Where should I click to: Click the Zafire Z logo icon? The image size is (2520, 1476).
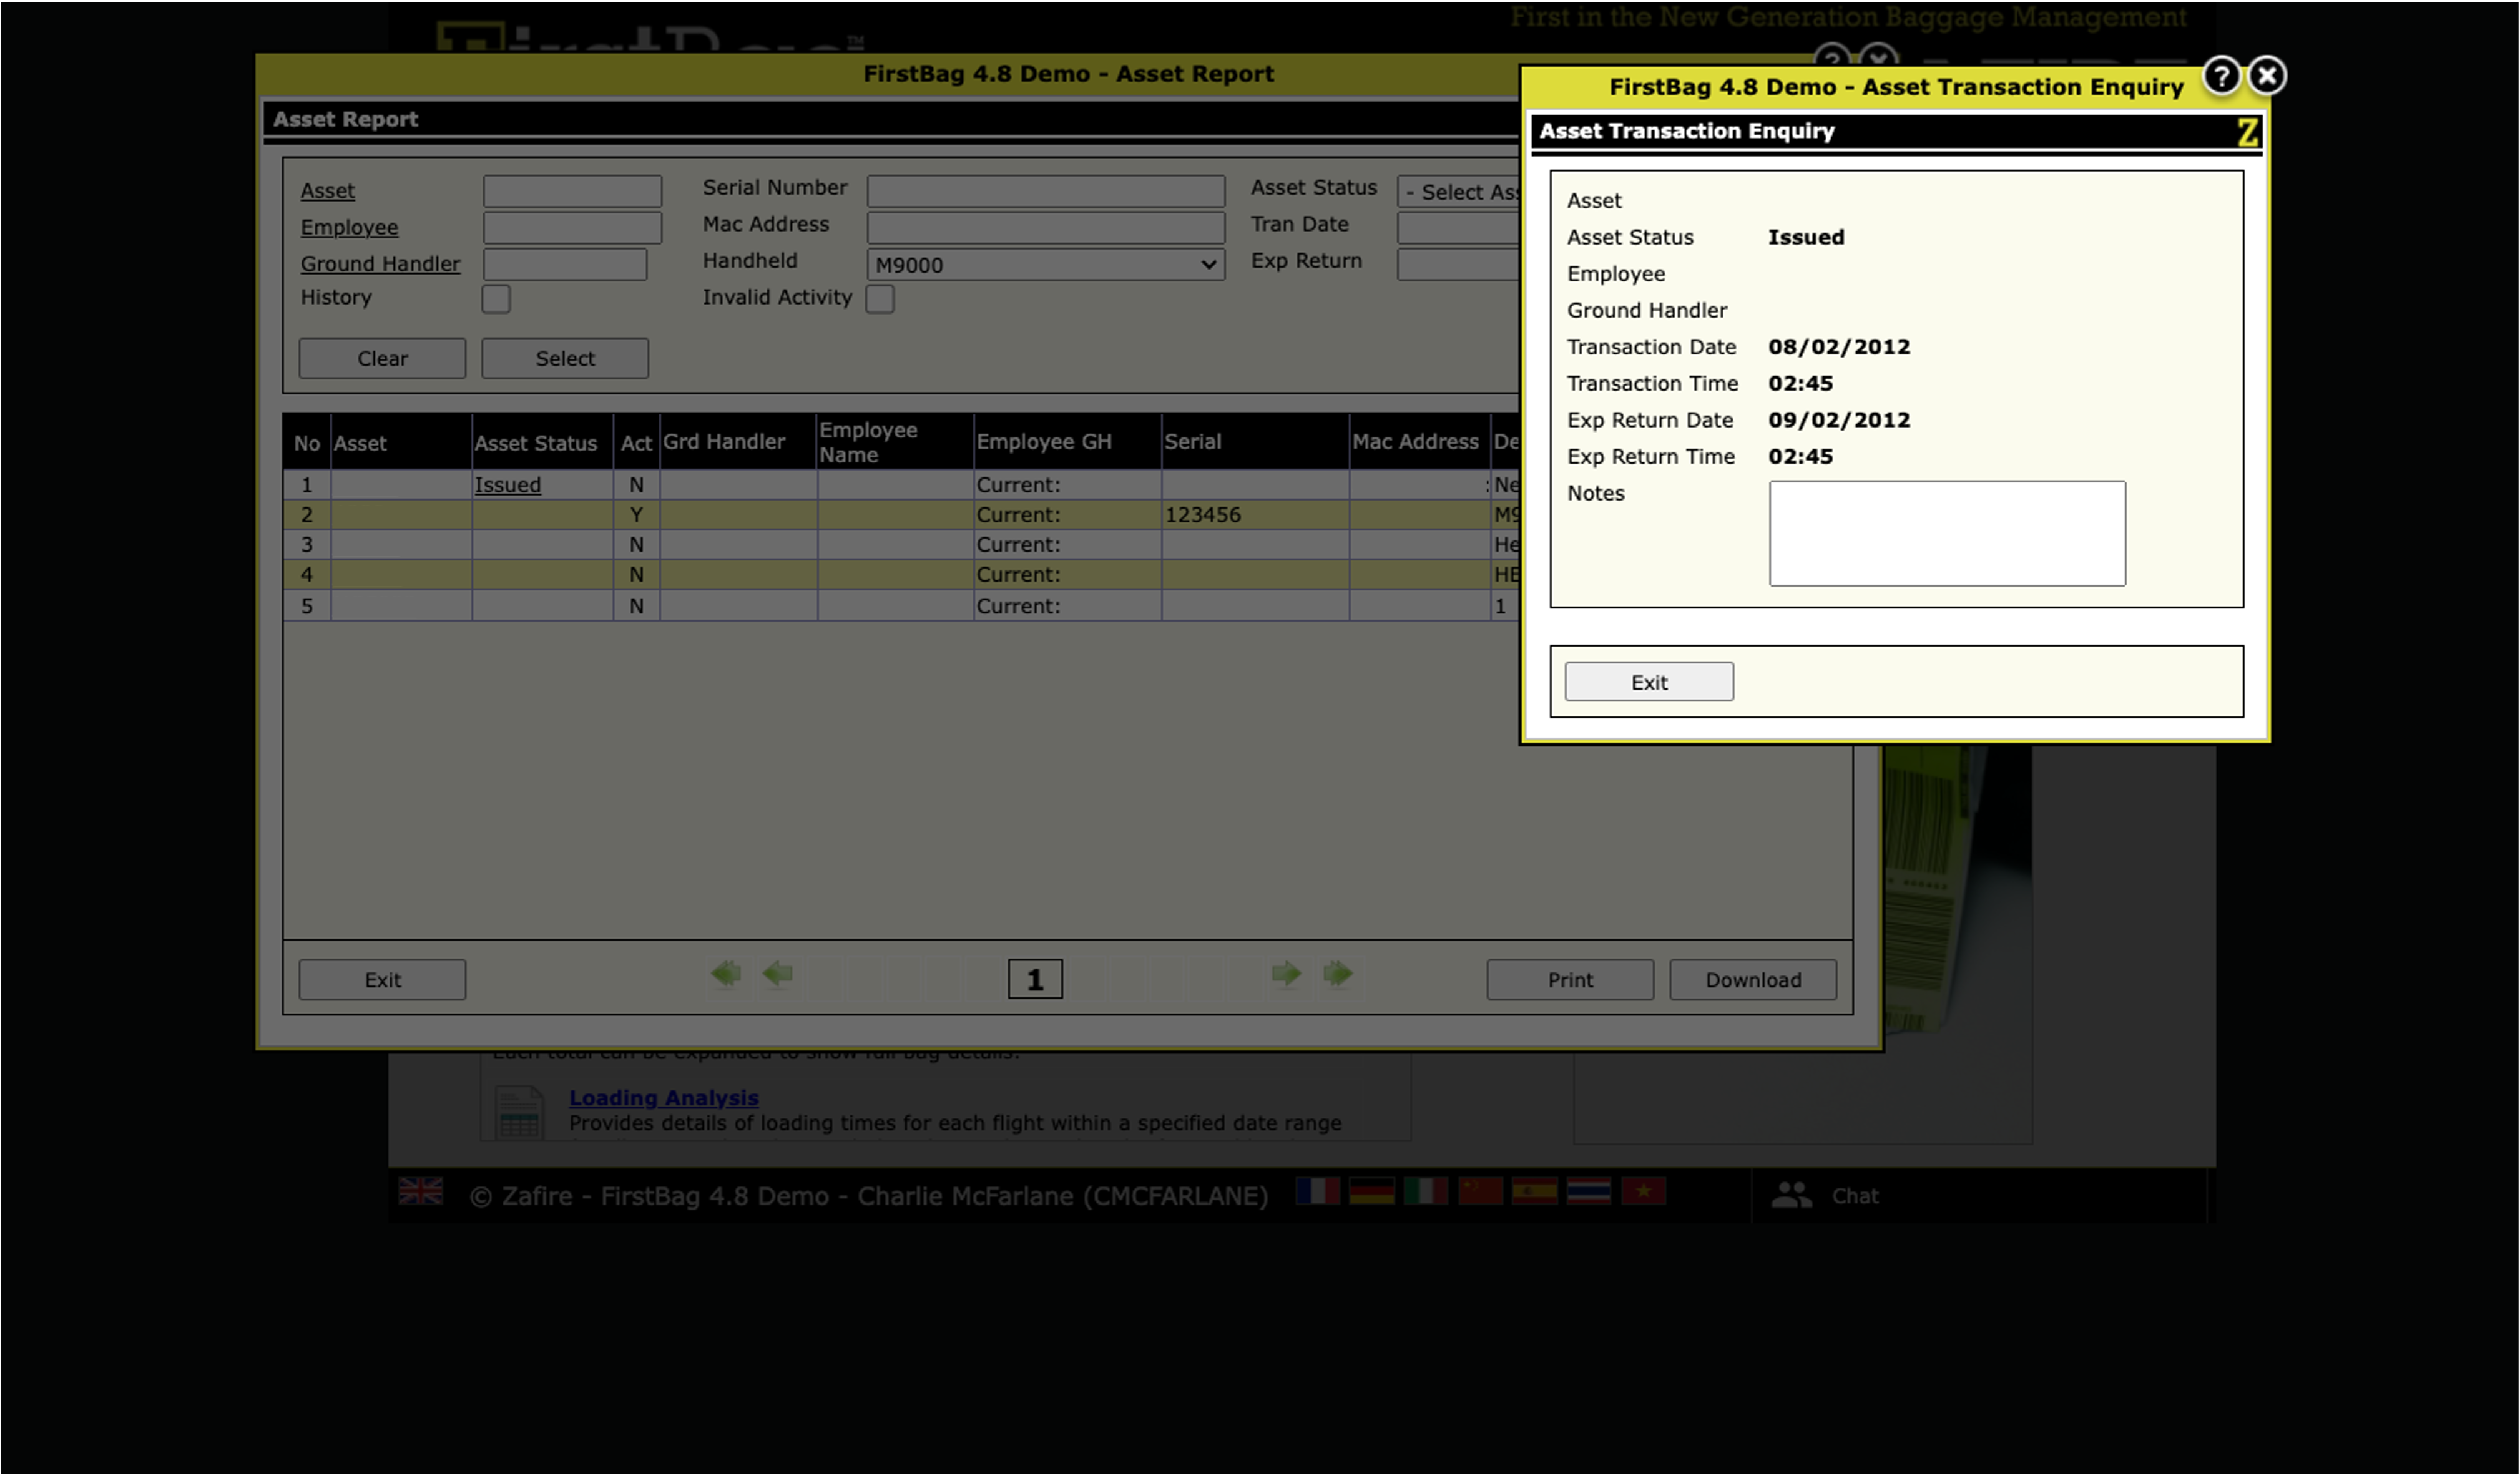pos(2247,132)
